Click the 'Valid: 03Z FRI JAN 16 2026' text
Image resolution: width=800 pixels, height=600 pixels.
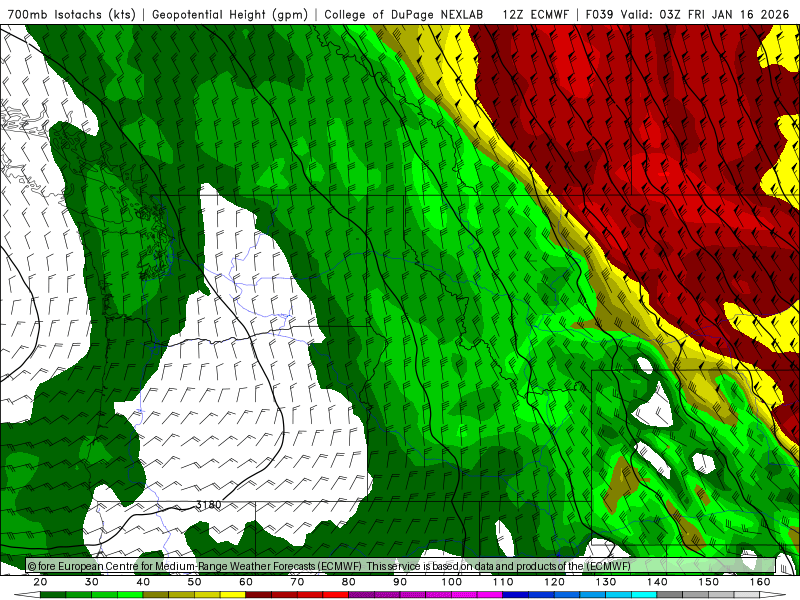pos(705,14)
